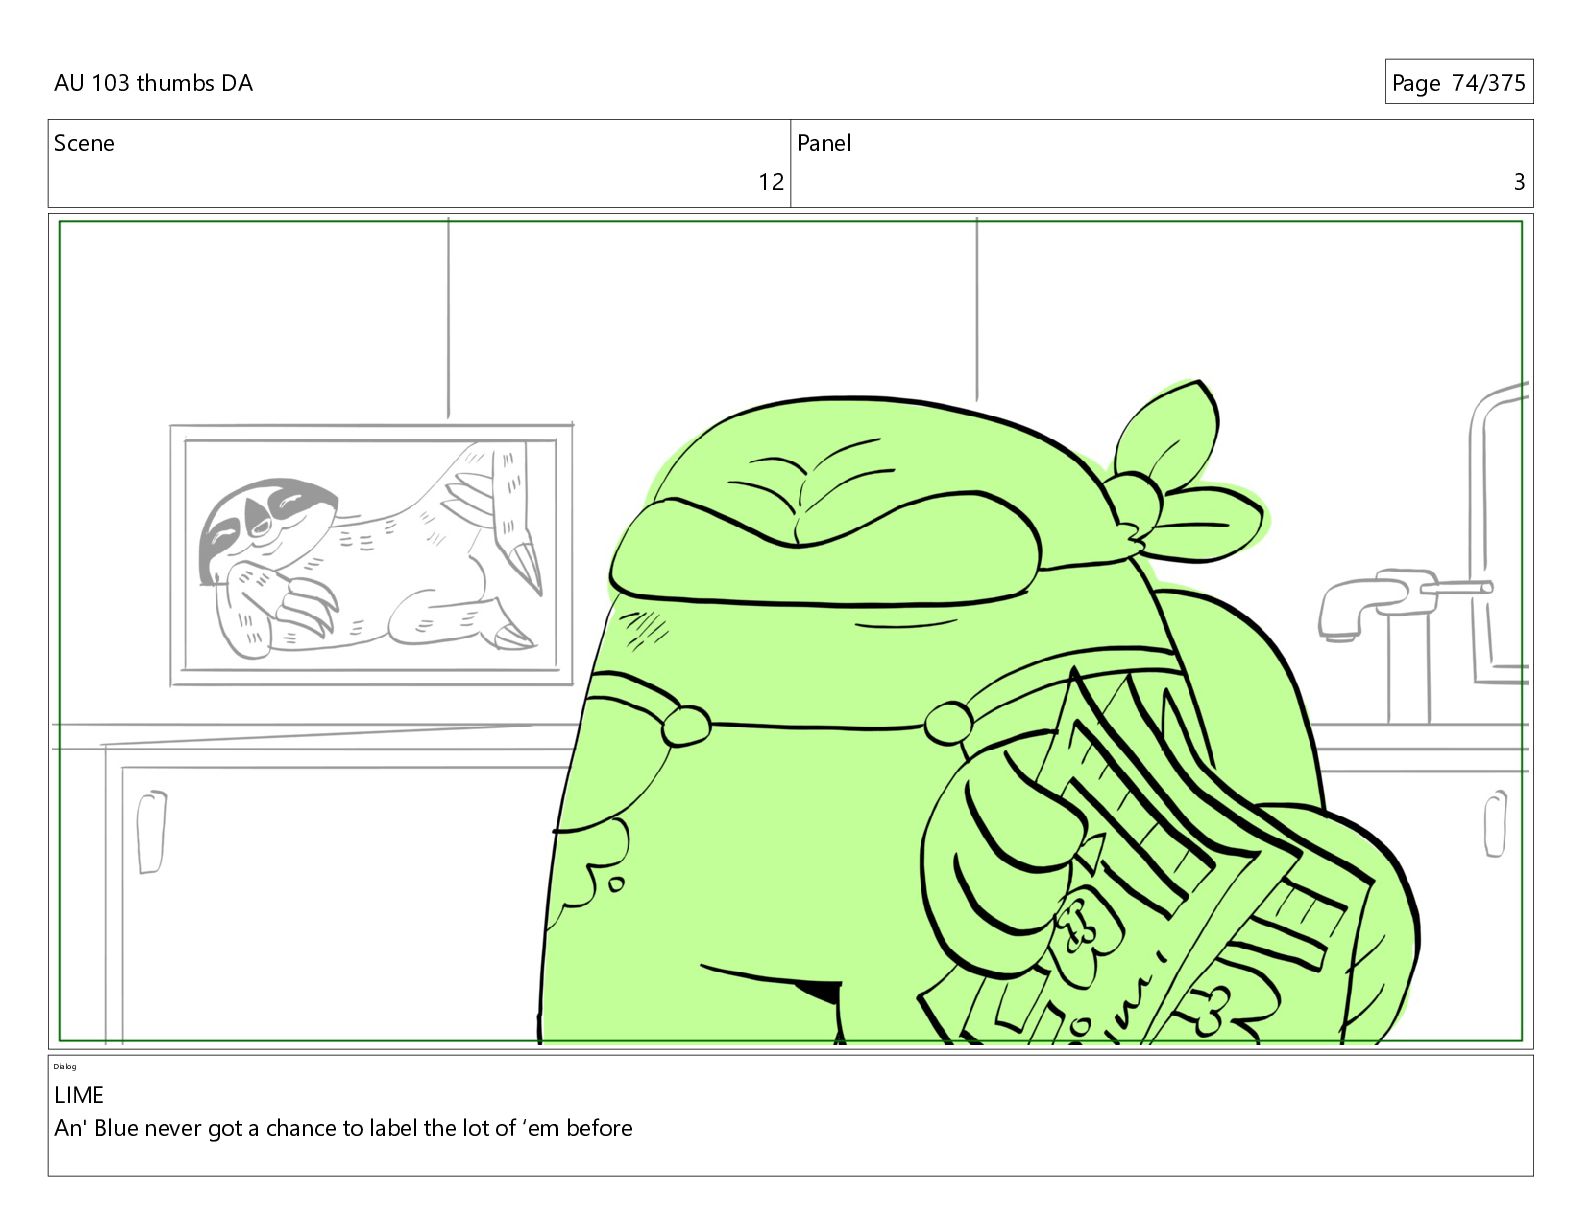Click the dialogue line starting "An' Blue never"
This screenshot has width=1584, height=1224.
click(x=343, y=1129)
